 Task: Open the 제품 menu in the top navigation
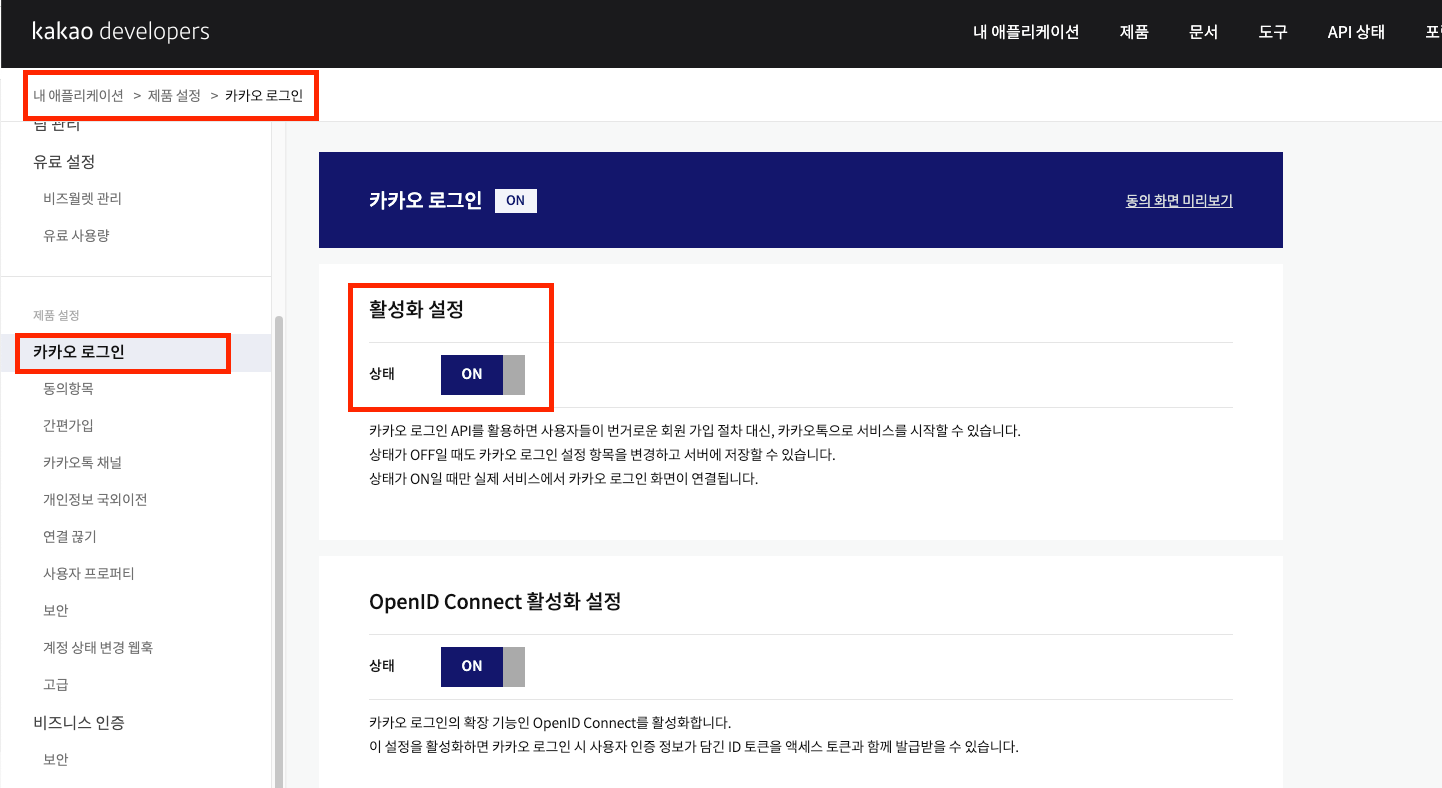click(x=1134, y=32)
